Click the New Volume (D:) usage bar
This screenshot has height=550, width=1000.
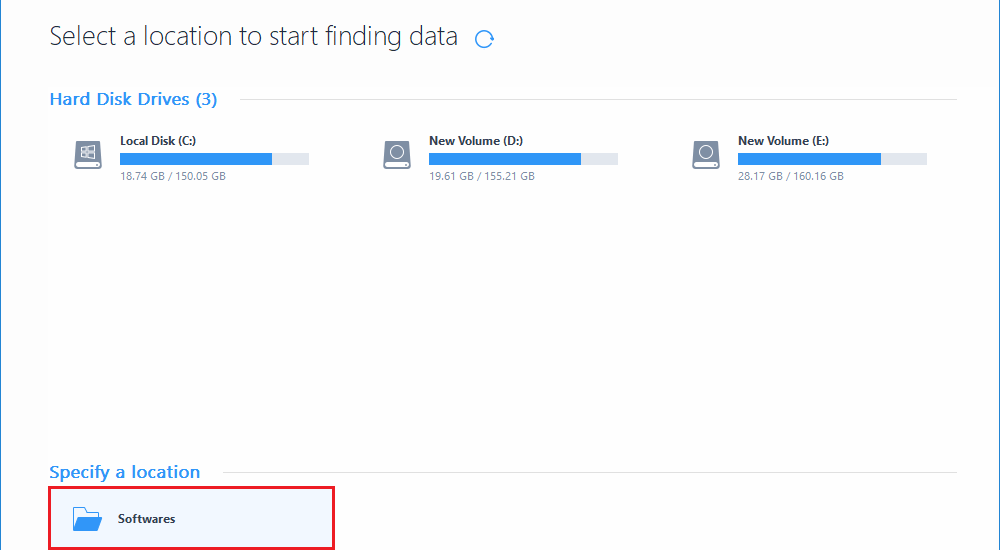pos(523,159)
